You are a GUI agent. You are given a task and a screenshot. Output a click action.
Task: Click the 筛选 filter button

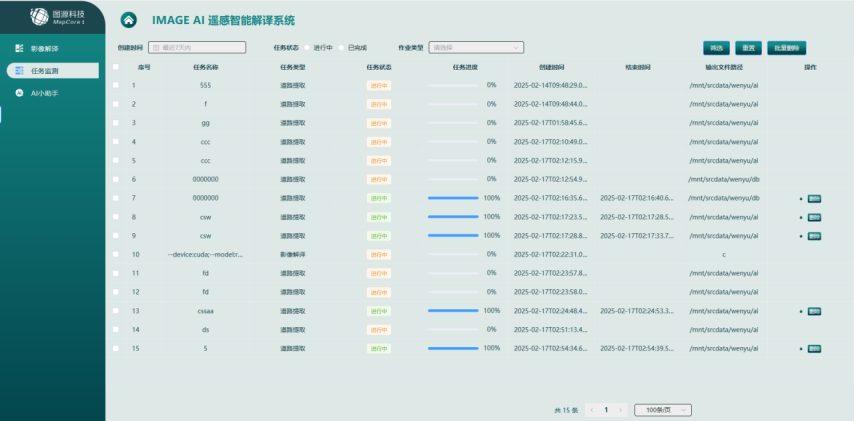[x=716, y=47]
